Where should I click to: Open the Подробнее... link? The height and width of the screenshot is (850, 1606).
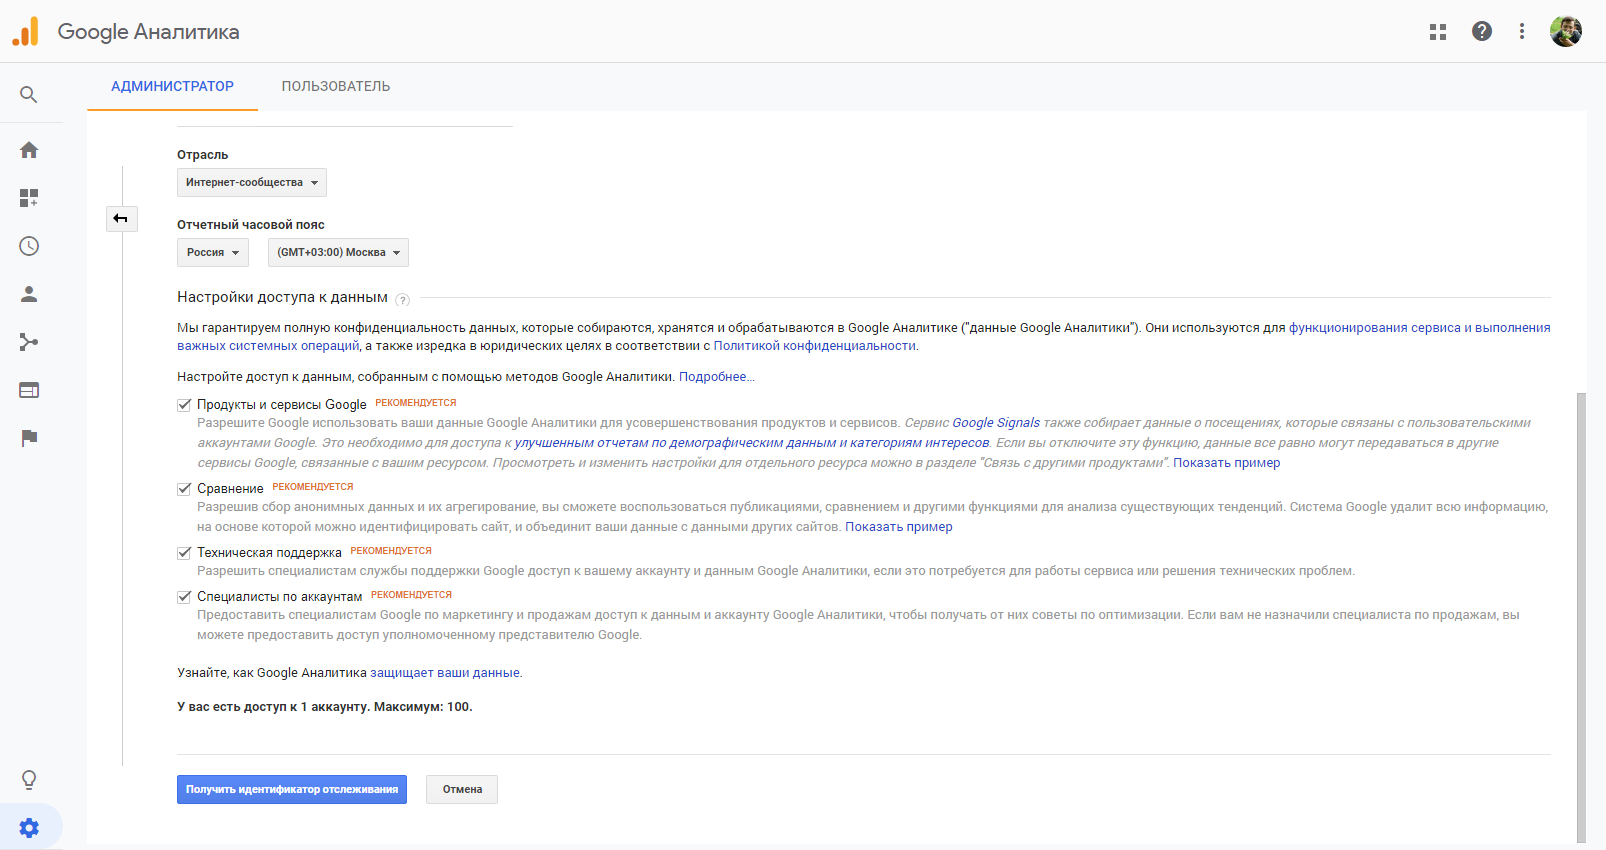point(717,377)
